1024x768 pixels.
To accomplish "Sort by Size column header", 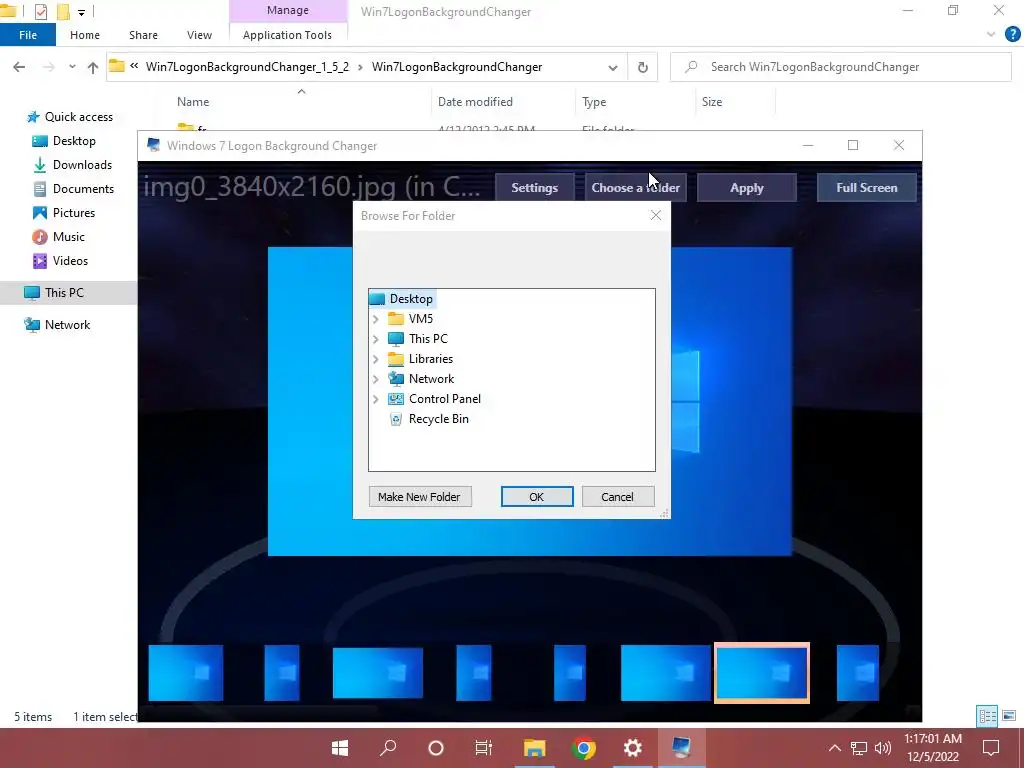I will (x=711, y=102).
